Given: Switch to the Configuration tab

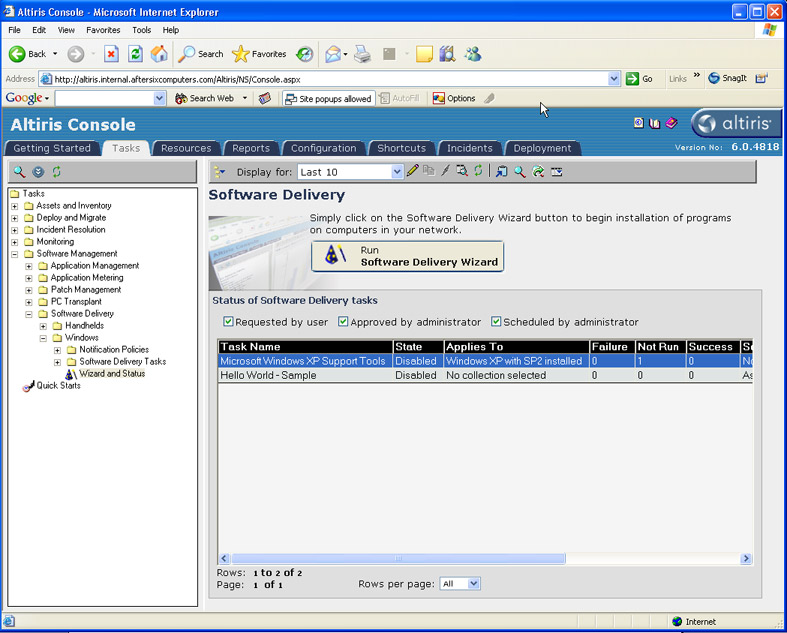Looking at the screenshot, I should pos(324,148).
